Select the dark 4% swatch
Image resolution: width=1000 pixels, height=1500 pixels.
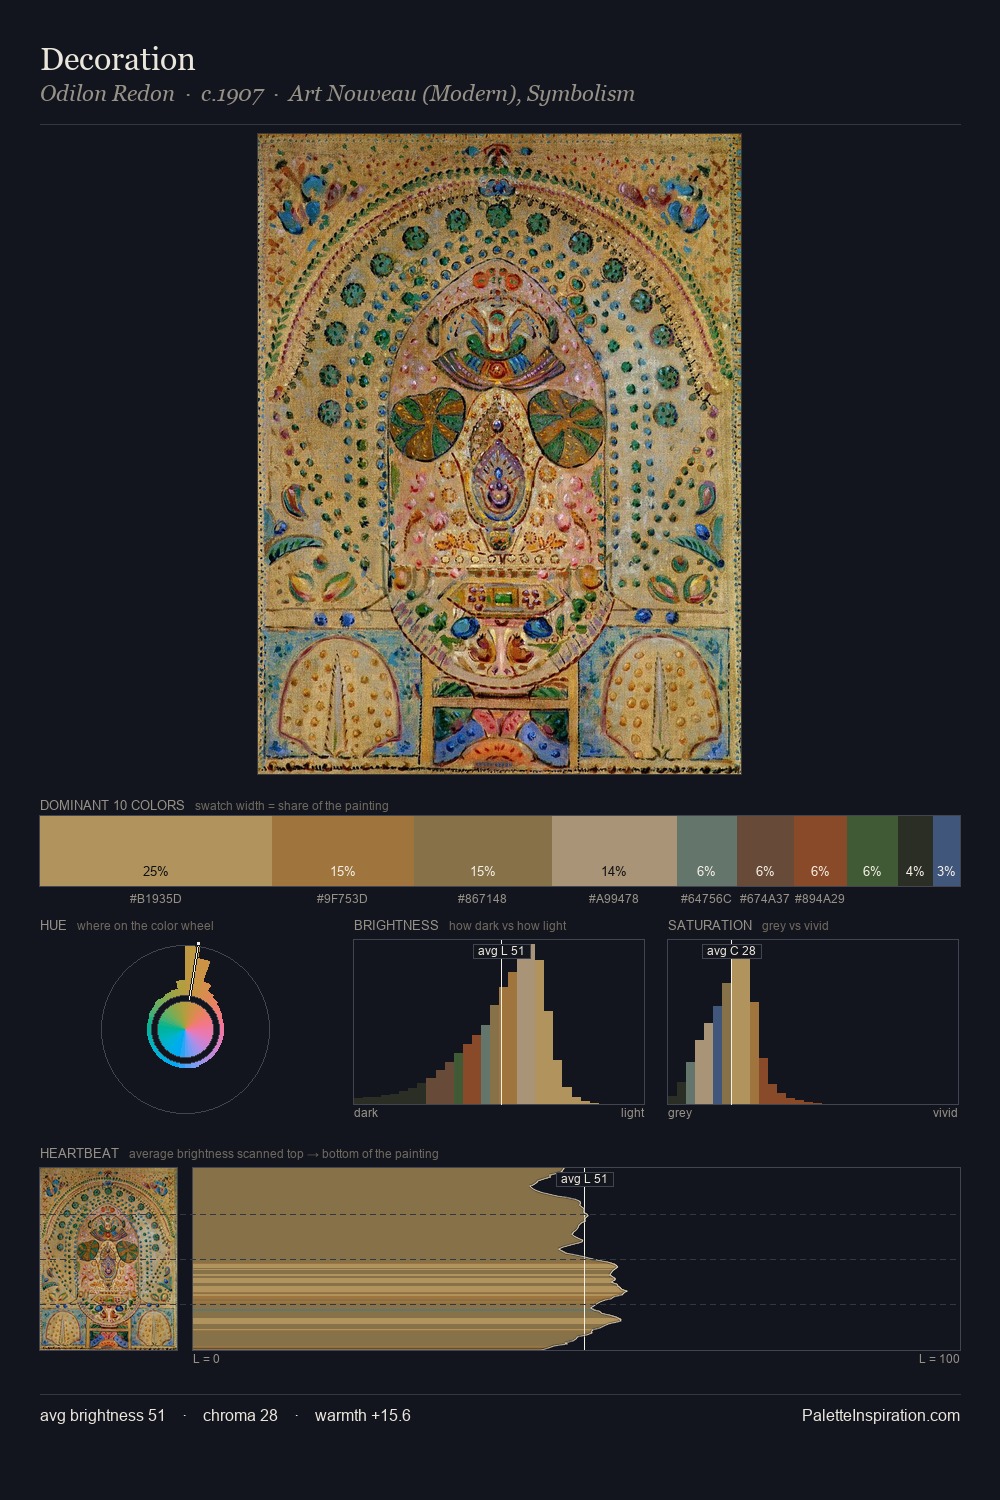coord(915,851)
